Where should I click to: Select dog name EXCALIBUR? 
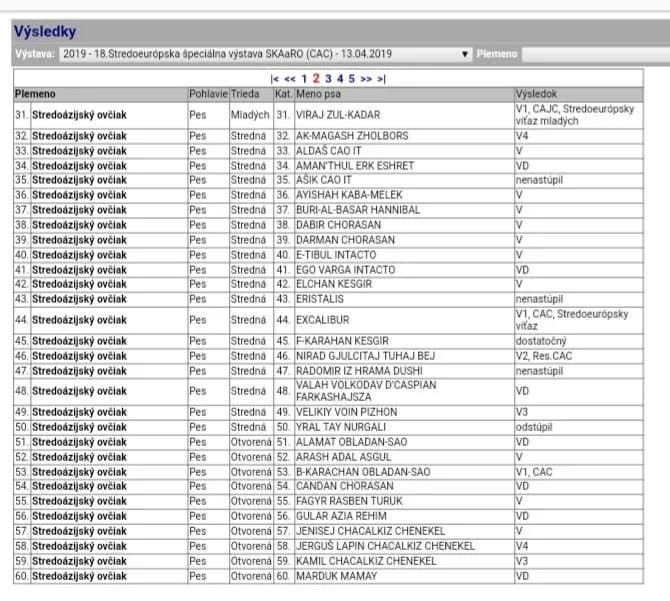coord(323,320)
